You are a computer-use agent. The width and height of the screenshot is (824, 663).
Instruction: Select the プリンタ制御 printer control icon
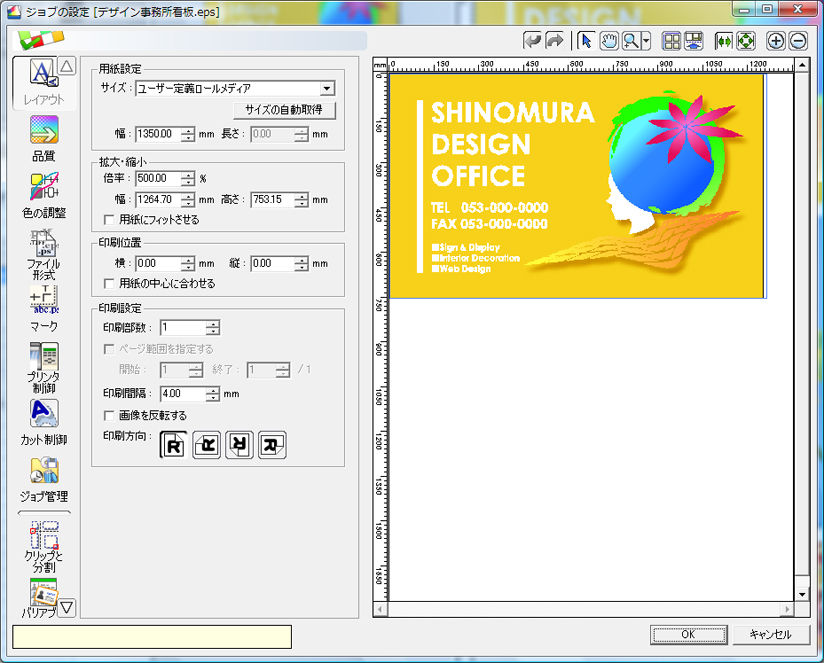(x=43, y=364)
